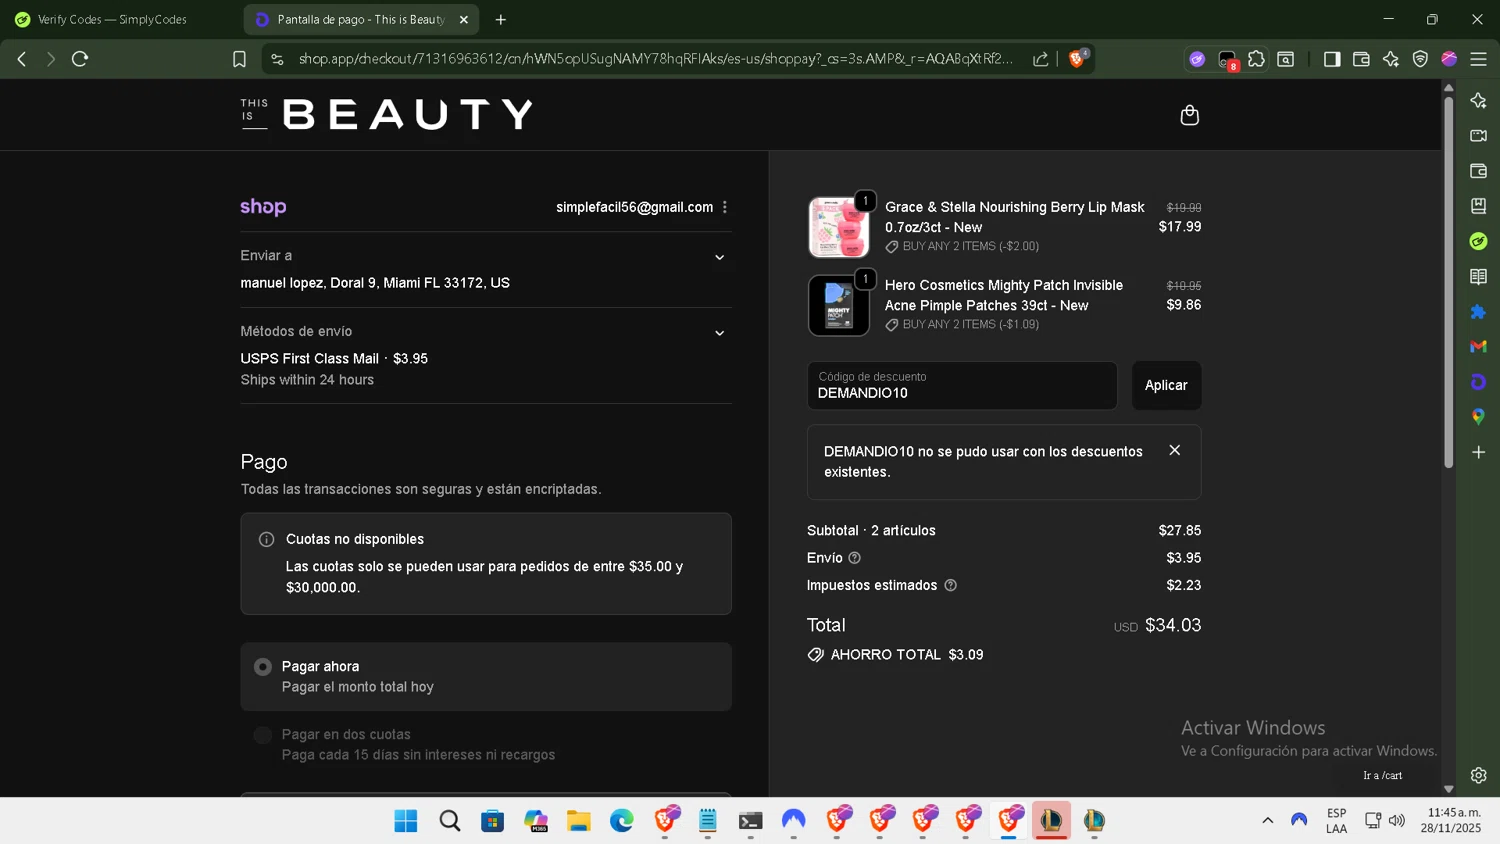Open the Extensions puzzle piece menu
Viewport: 1500px width, 844px height.
point(1256,59)
